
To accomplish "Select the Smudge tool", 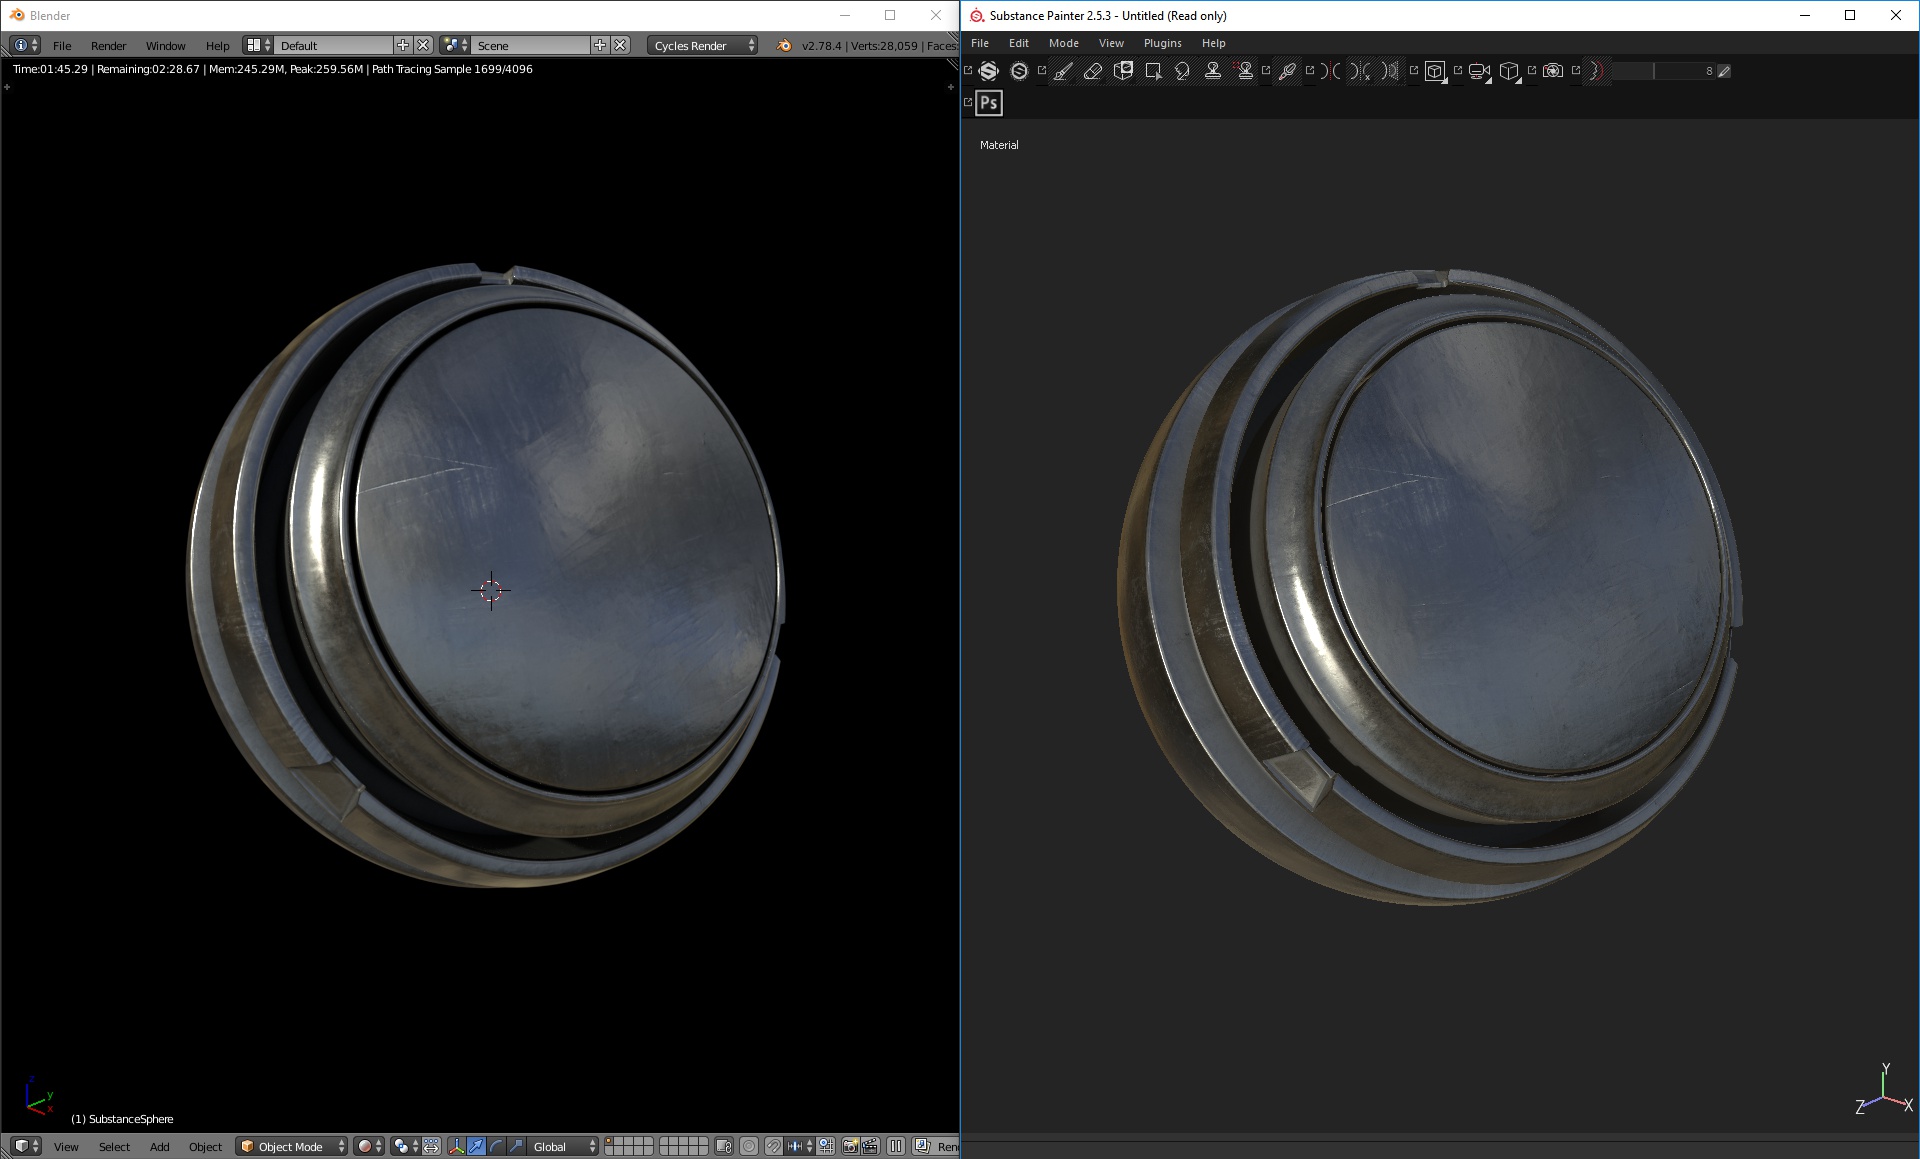I will pos(1183,71).
